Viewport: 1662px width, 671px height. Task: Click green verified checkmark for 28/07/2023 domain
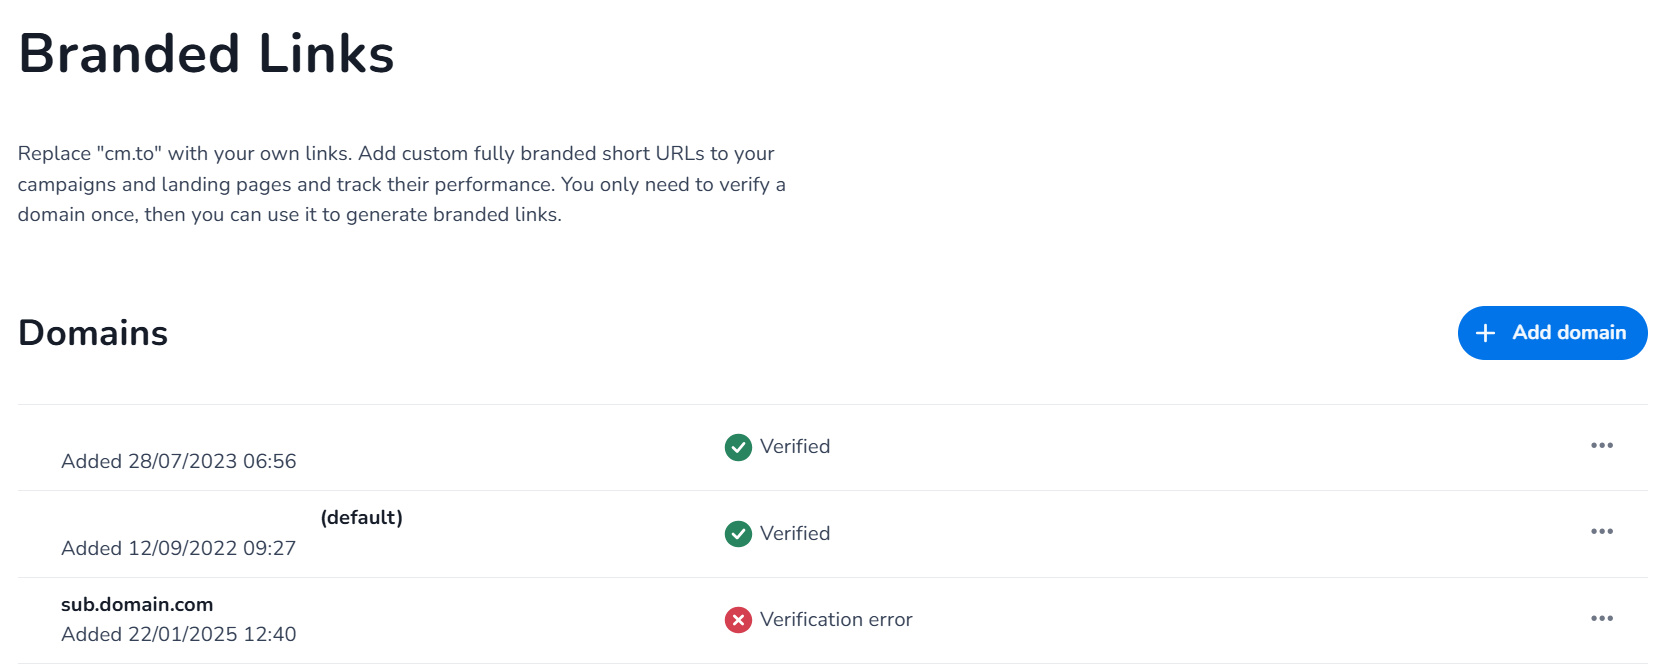click(738, 447)
